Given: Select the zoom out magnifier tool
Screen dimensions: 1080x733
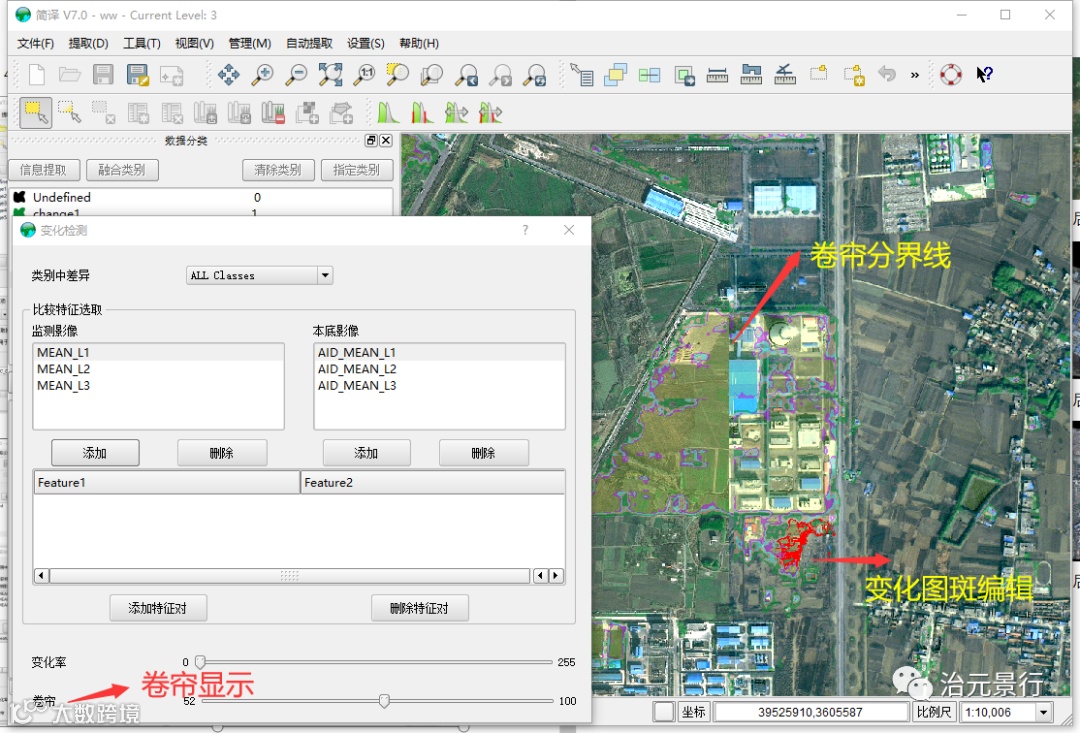Looking at the screenshot, I should (x=296, y=75).
